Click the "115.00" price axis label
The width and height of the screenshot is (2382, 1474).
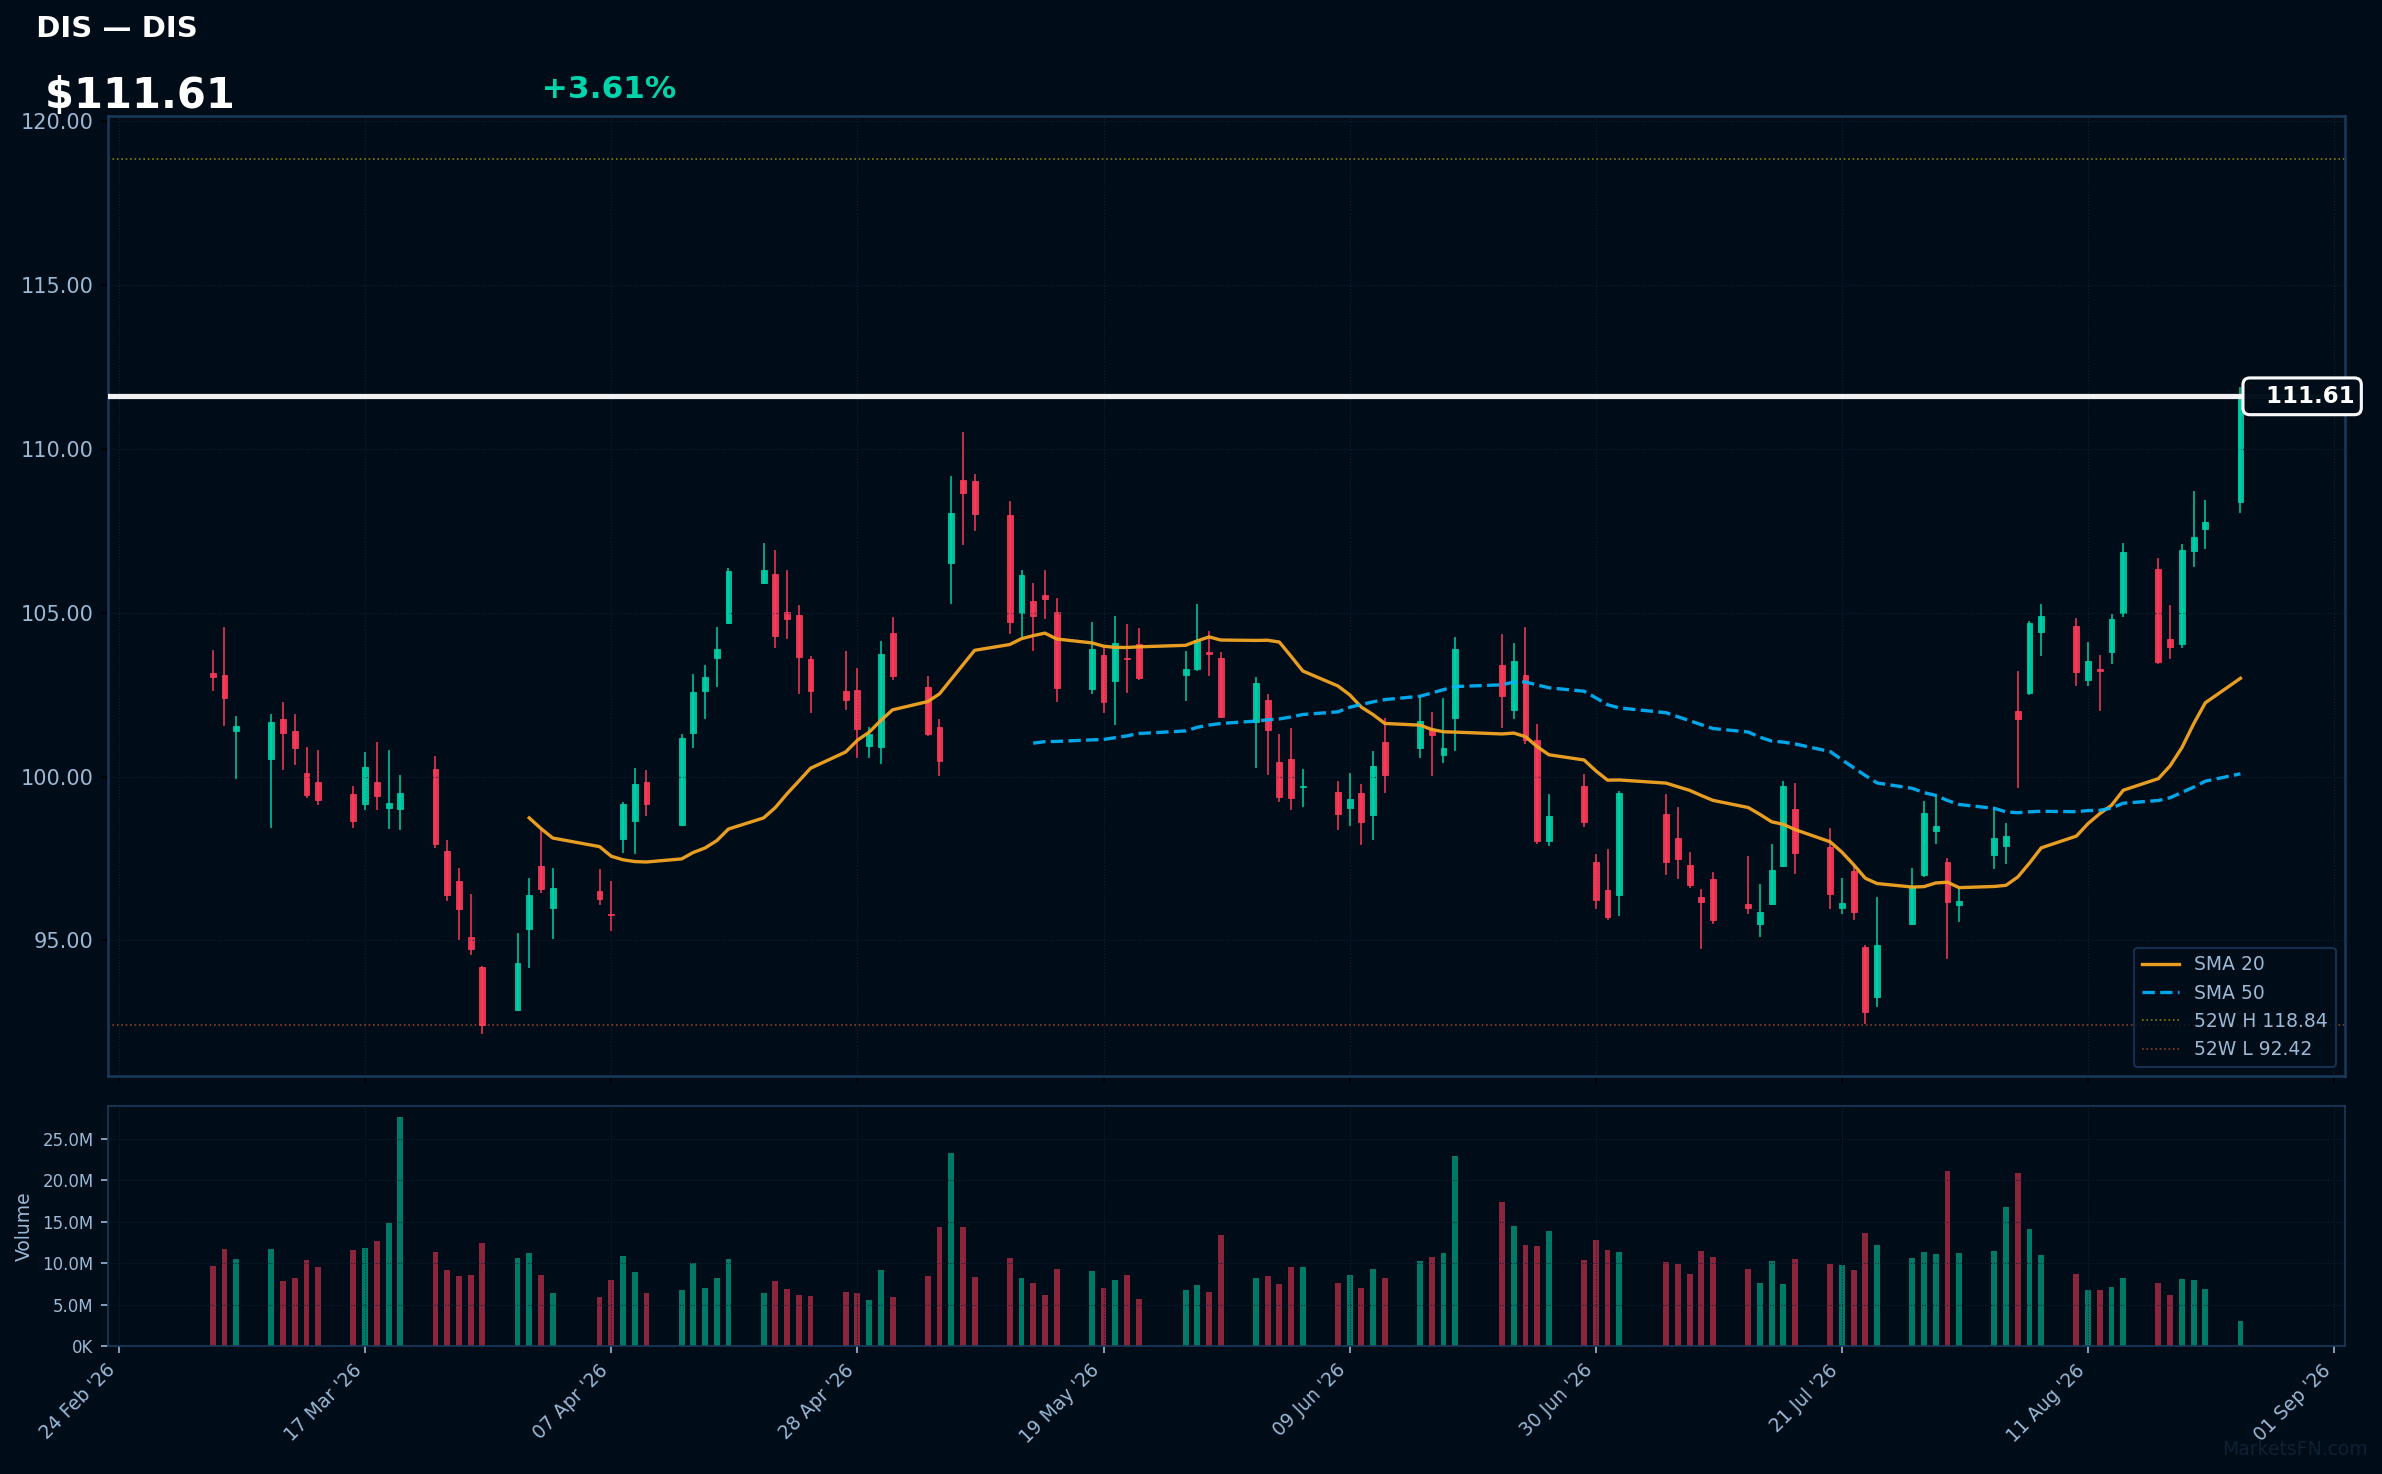click(57, 286)
